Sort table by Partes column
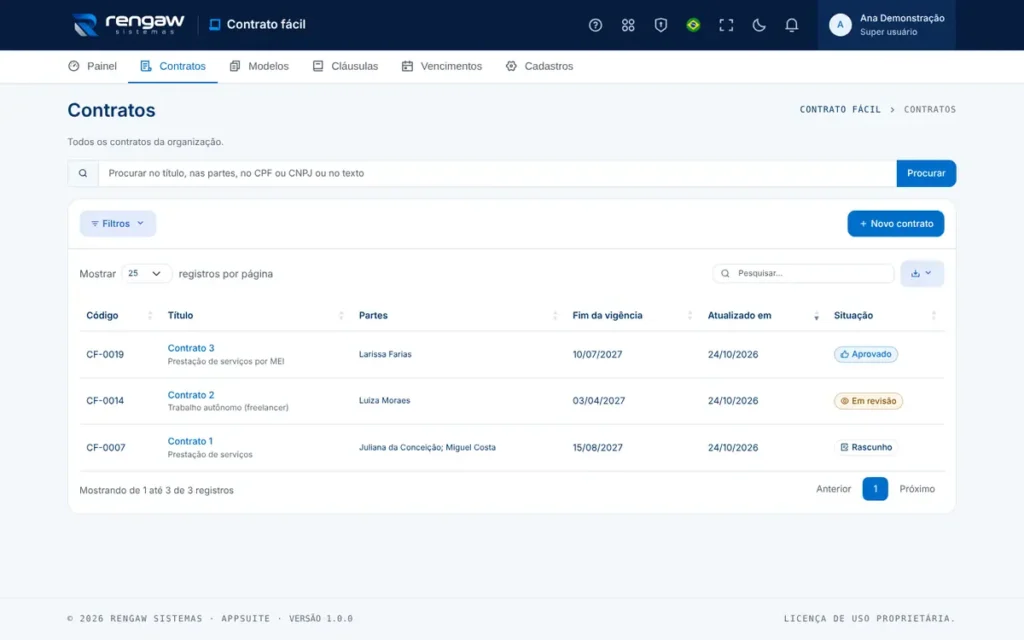The width and height of the screenshot is (1024, 640). click(x=457, y=315)
